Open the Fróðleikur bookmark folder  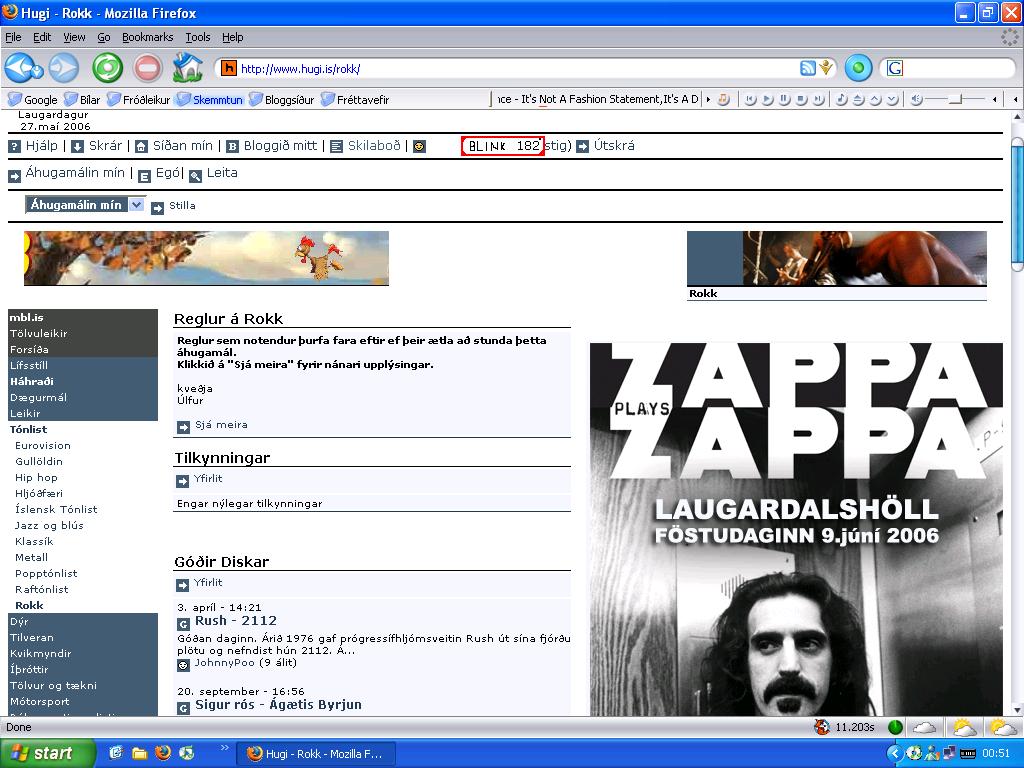point(138,99)
